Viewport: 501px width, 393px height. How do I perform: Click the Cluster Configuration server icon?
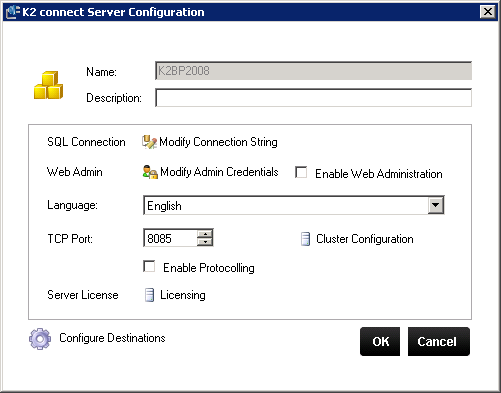pyautogui.click(x=305, y=239)
